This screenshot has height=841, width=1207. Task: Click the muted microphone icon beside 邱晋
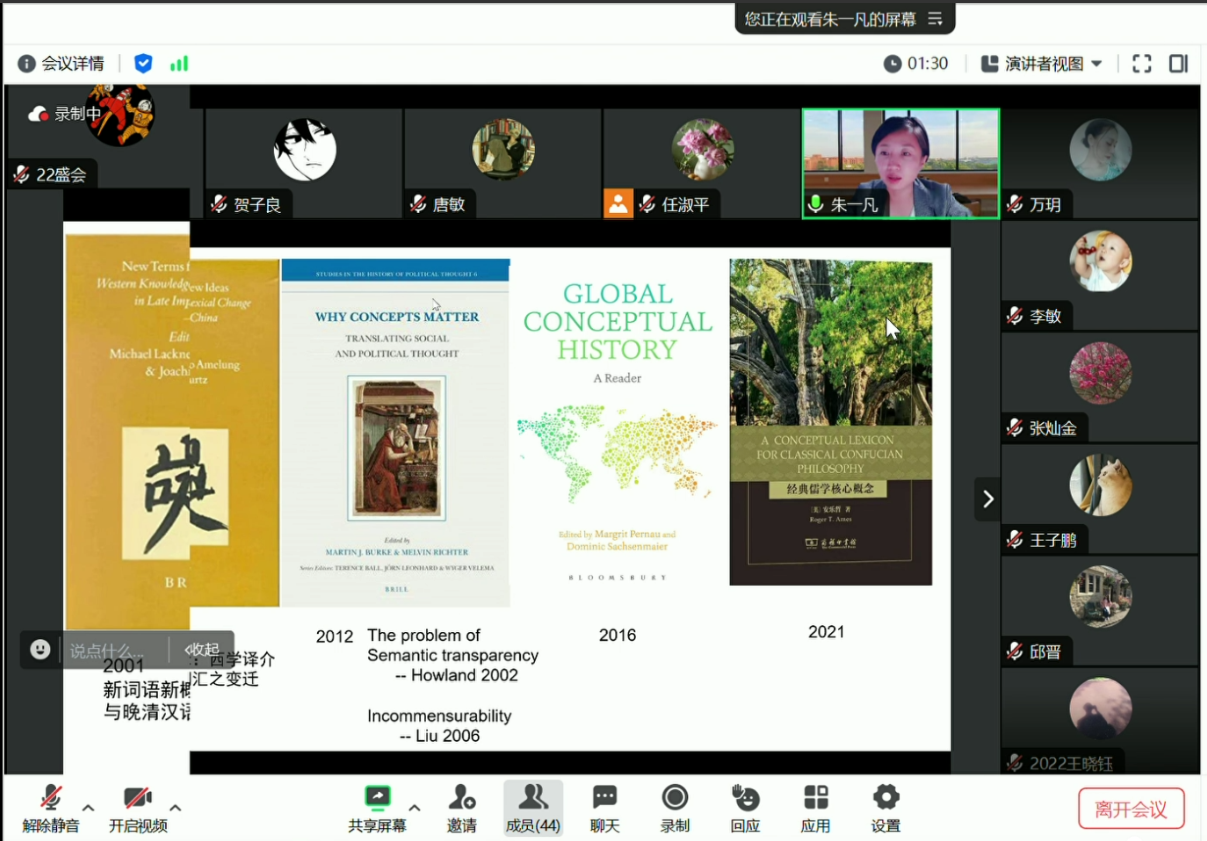1016,653
